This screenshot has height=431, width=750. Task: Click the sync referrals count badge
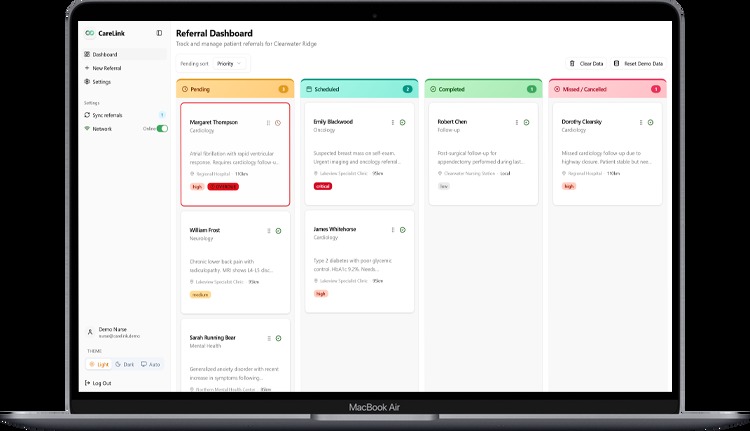(x=162, y=115)
